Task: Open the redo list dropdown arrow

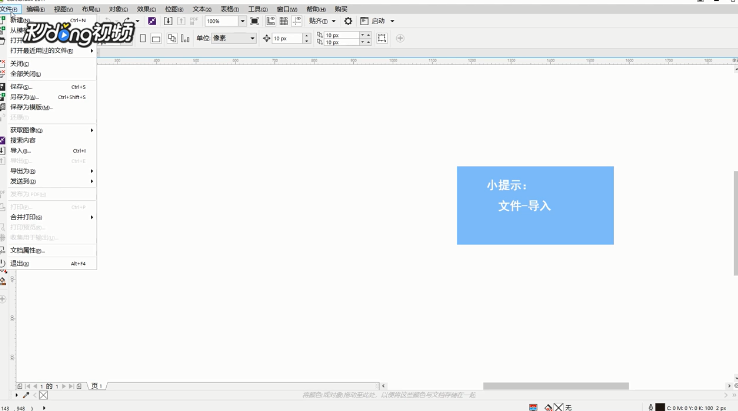Action: (137, 21)
